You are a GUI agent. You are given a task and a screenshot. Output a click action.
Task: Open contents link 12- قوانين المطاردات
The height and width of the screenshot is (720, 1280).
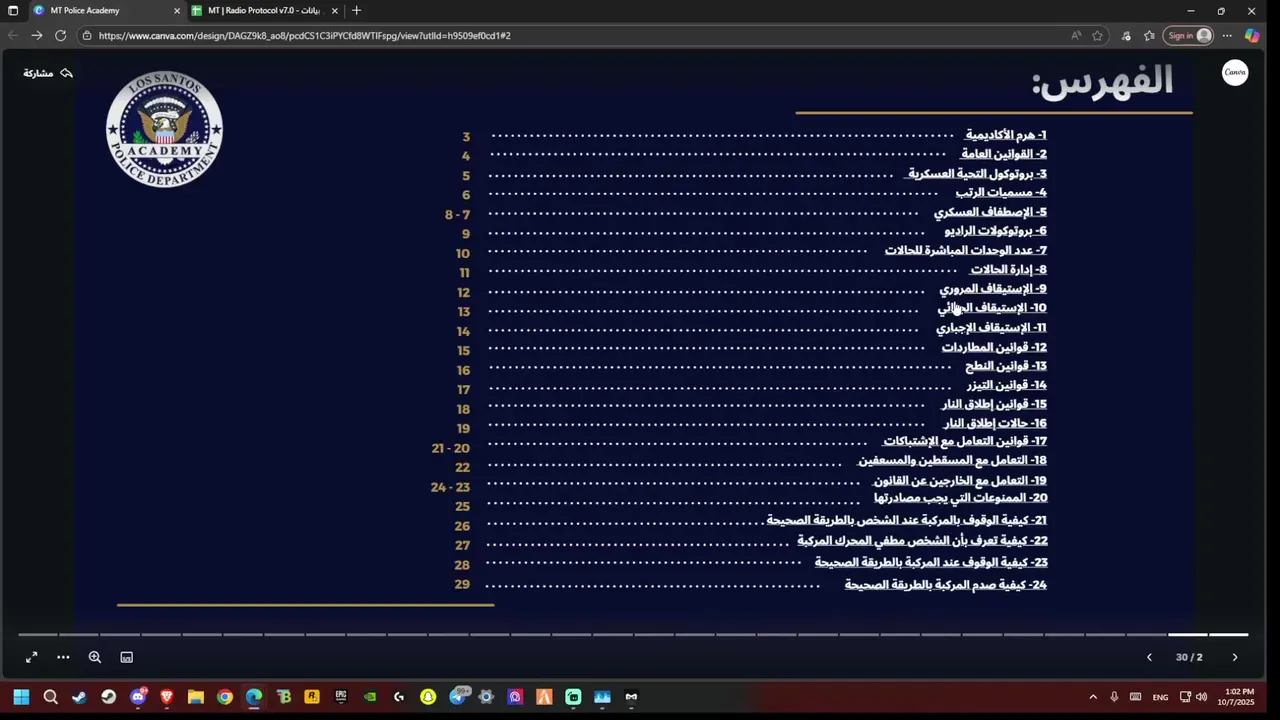994,348
